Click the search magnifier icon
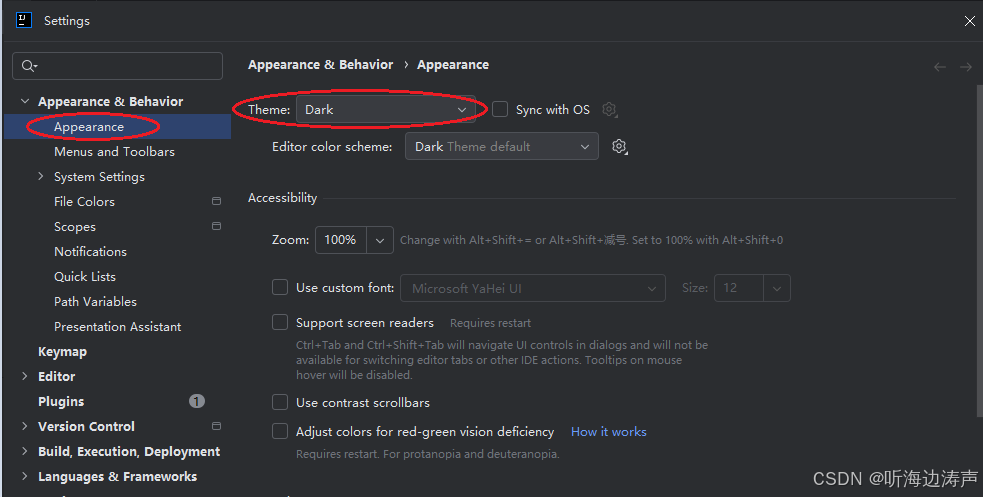The image size is (983, 497). click(29, 66)
